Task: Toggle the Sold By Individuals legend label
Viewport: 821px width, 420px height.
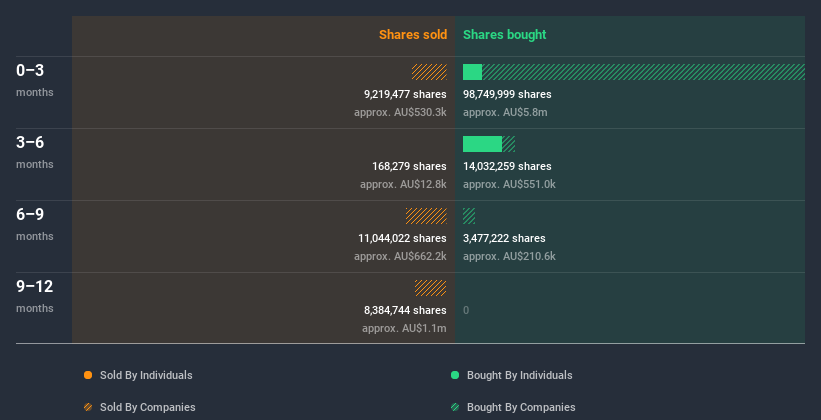Action: (x=145, y=375)
